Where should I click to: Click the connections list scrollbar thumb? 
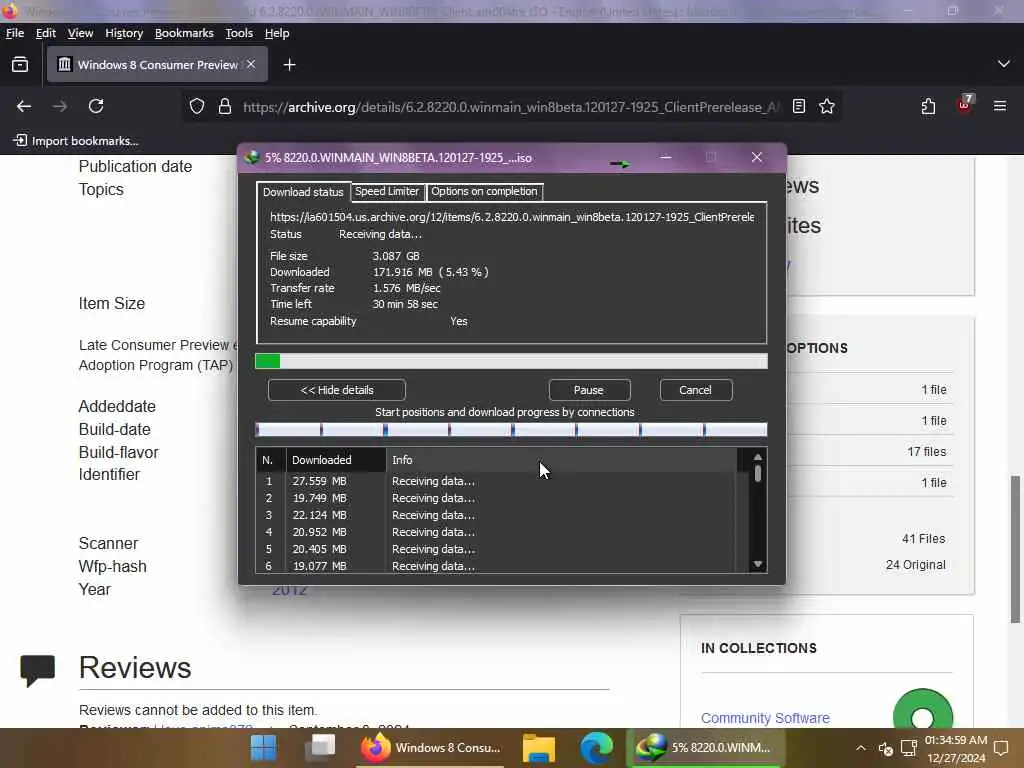pos(758,473)
